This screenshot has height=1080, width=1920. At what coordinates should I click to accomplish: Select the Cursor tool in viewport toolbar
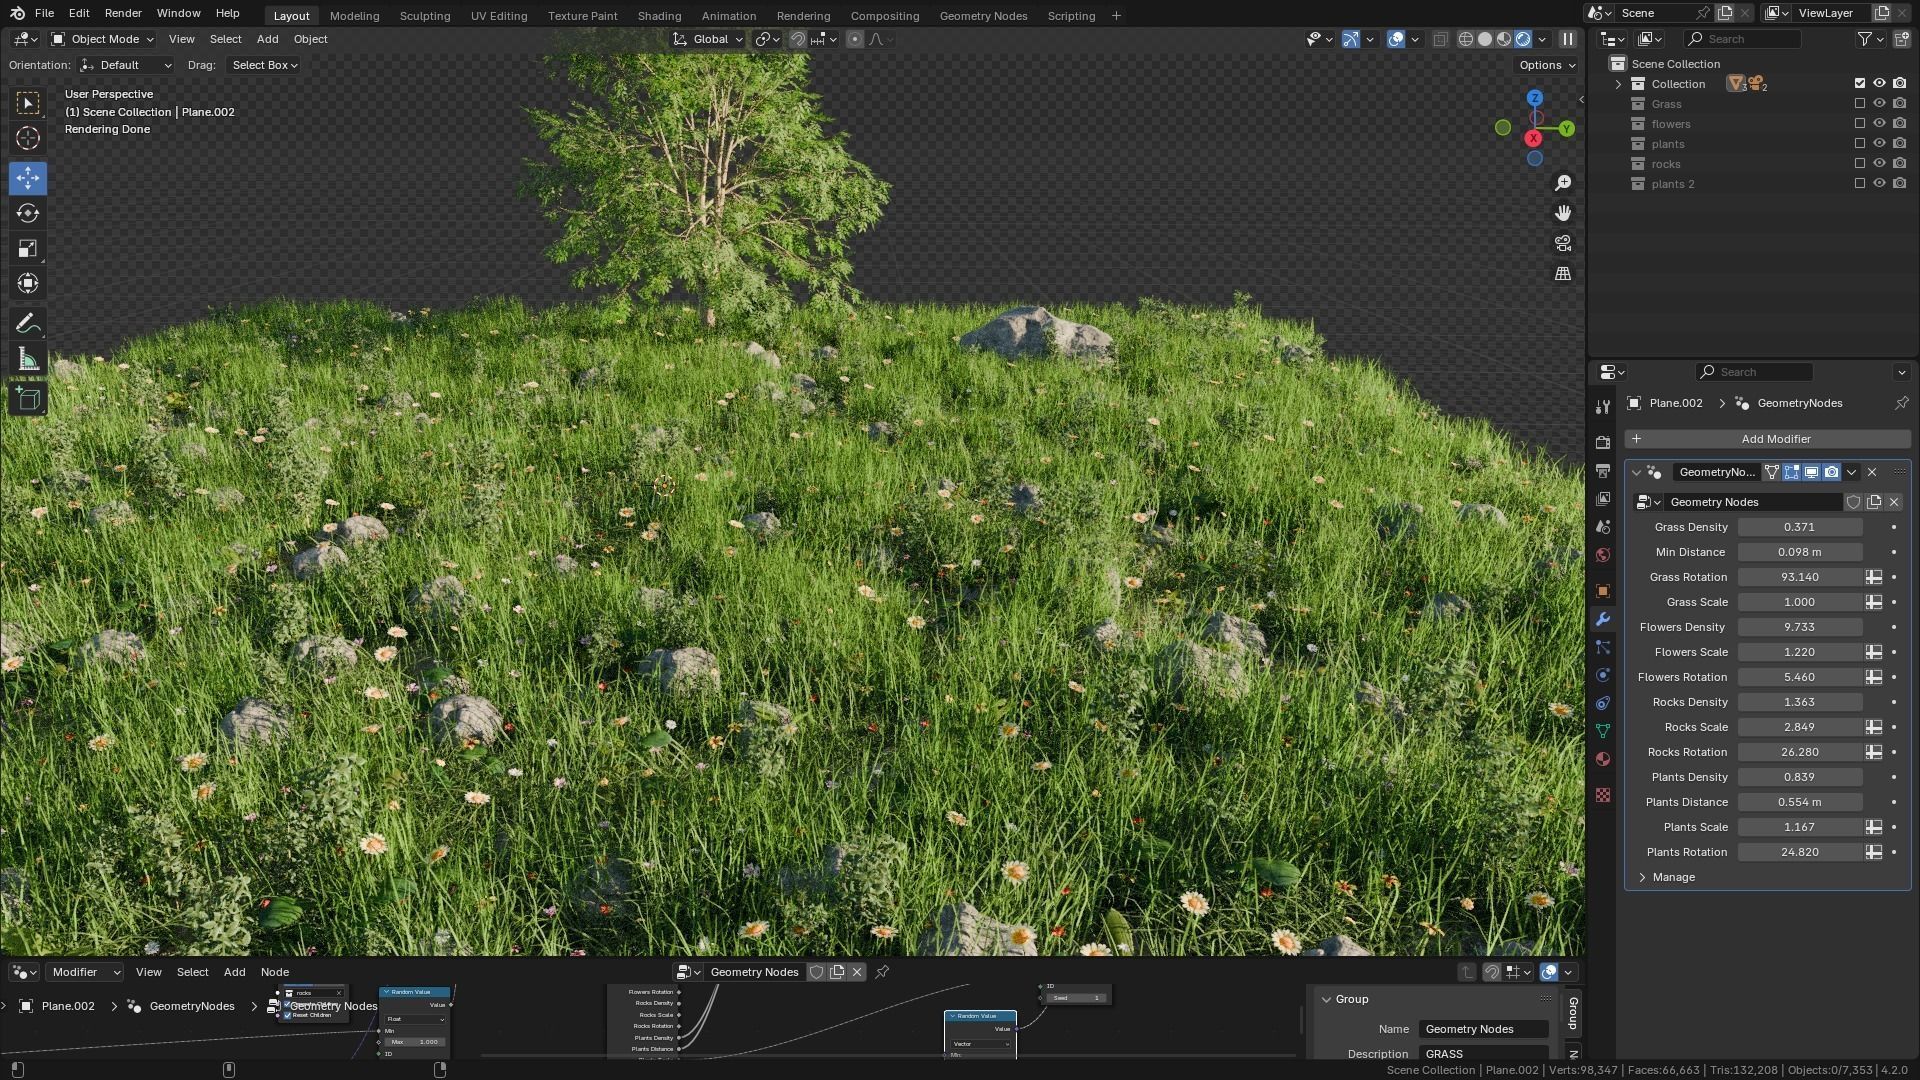pos(28,138)
